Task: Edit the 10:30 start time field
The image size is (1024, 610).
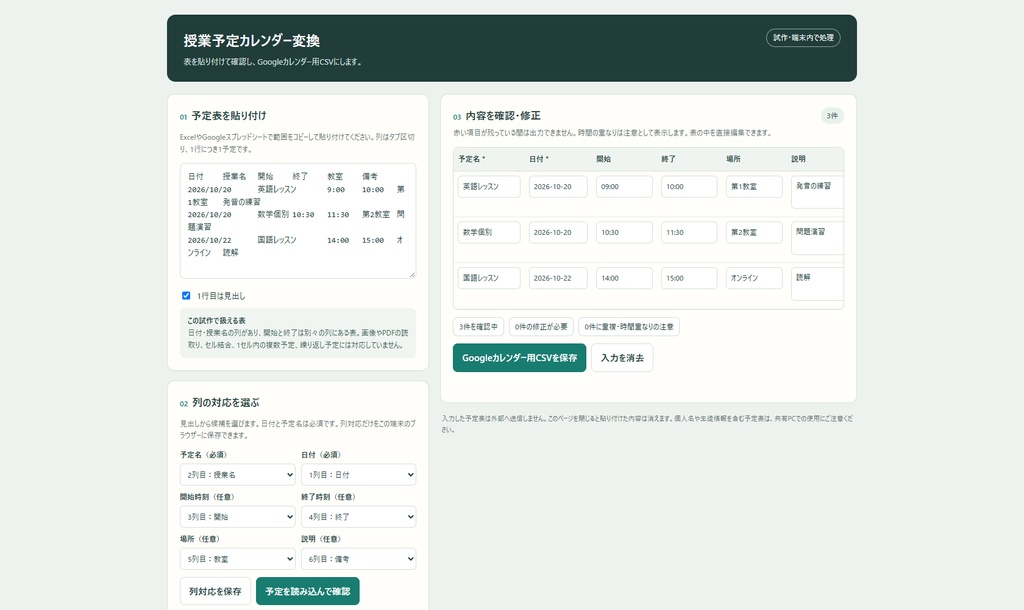Action: (x=624, y=233)
